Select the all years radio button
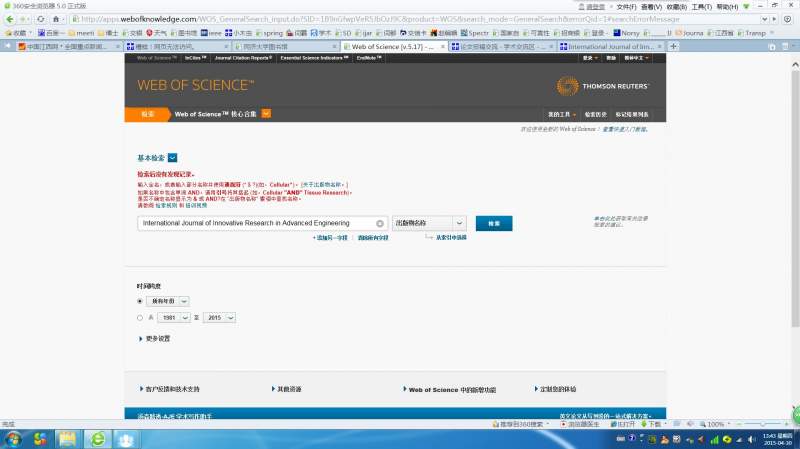The image size is (800, 449). pos(140,301)
